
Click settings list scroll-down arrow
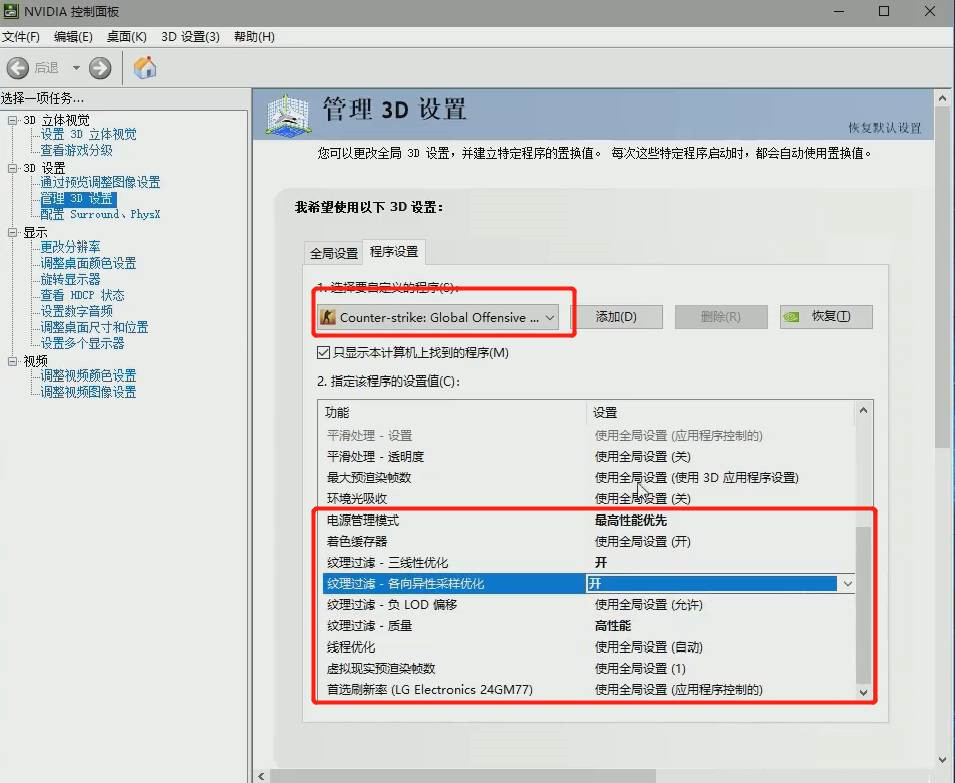click(864, 692)
